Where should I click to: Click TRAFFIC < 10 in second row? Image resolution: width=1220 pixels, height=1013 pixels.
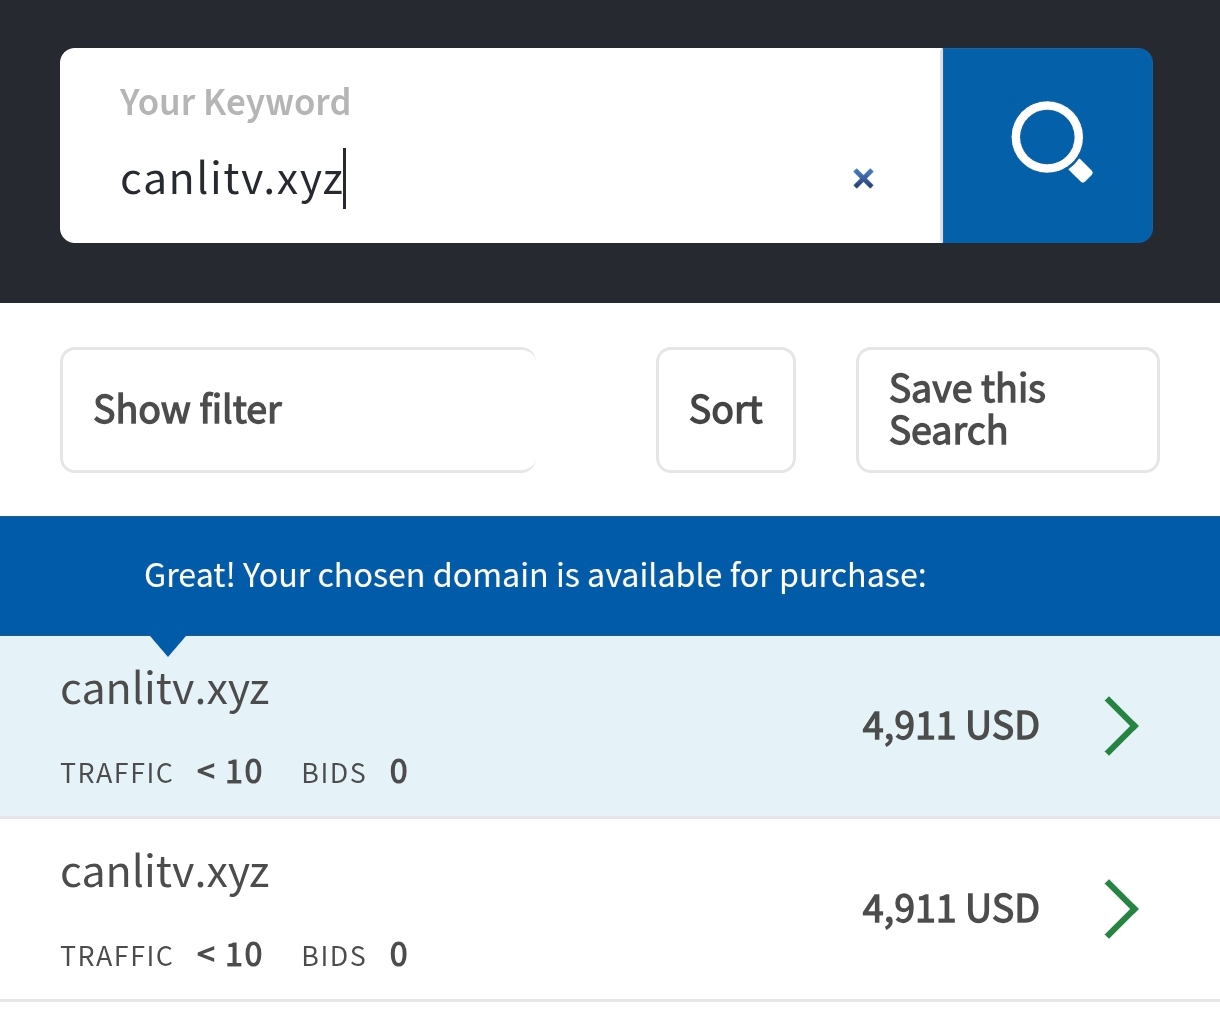[161, 955]
